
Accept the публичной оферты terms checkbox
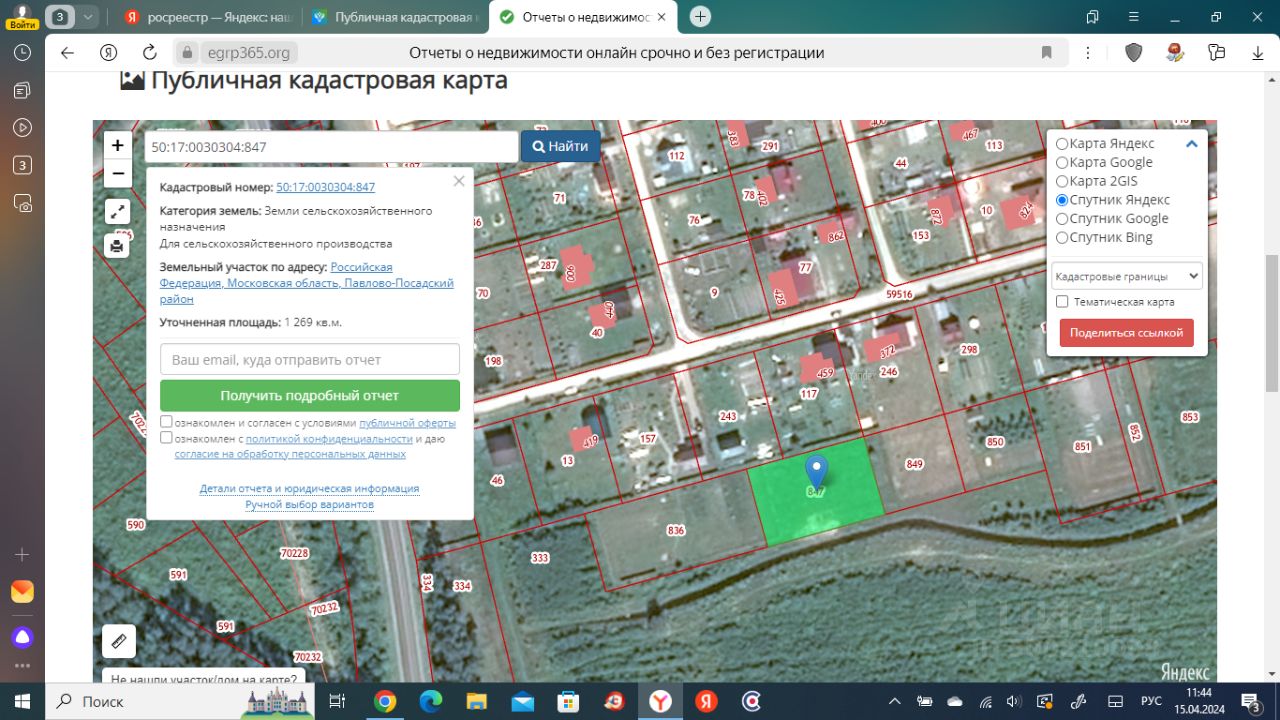[x=166, y=422]
